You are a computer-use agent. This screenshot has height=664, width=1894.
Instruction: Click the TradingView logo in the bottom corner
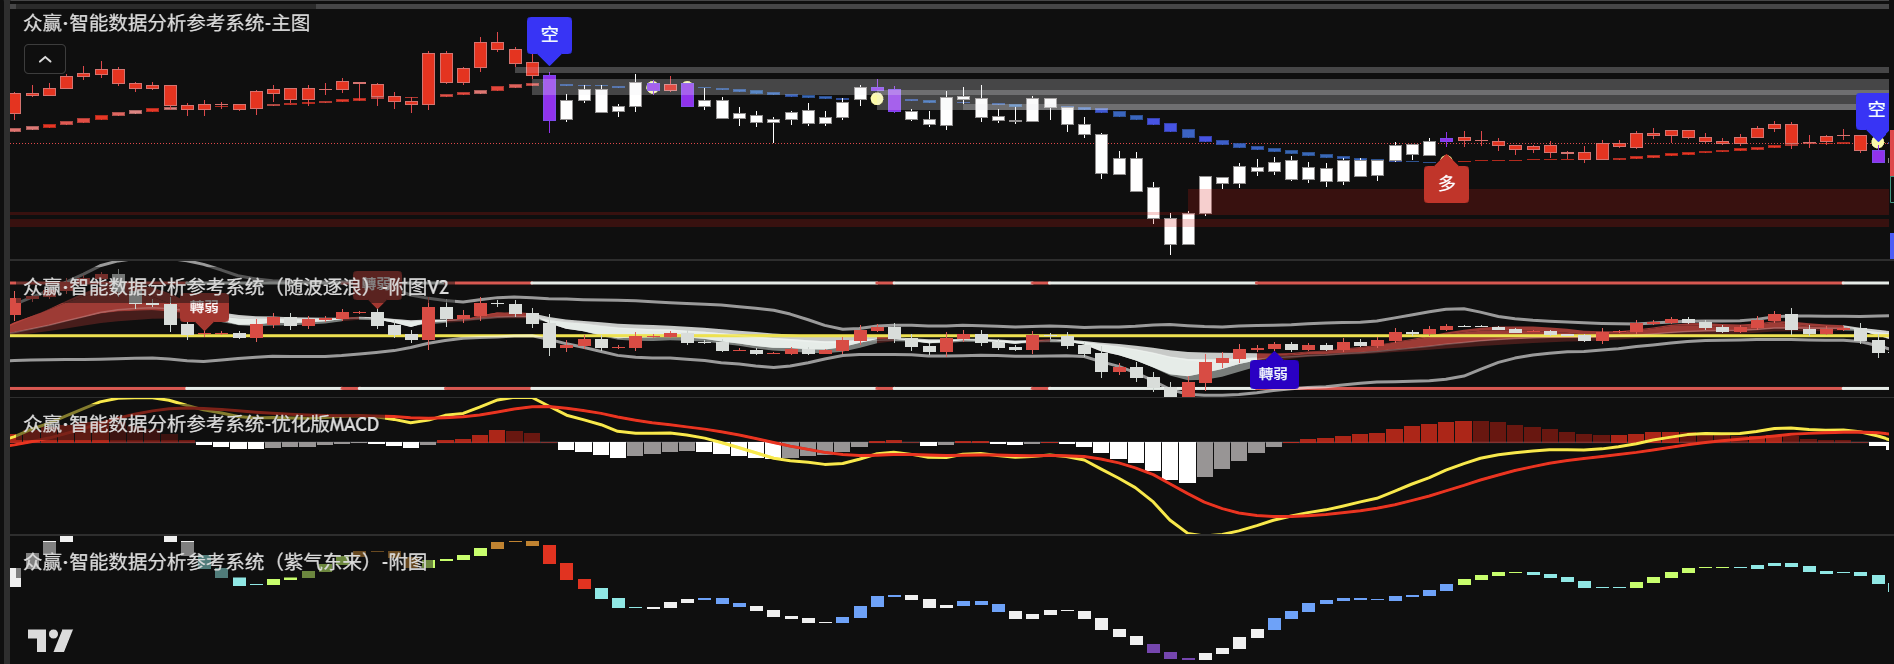click(49, 641)
